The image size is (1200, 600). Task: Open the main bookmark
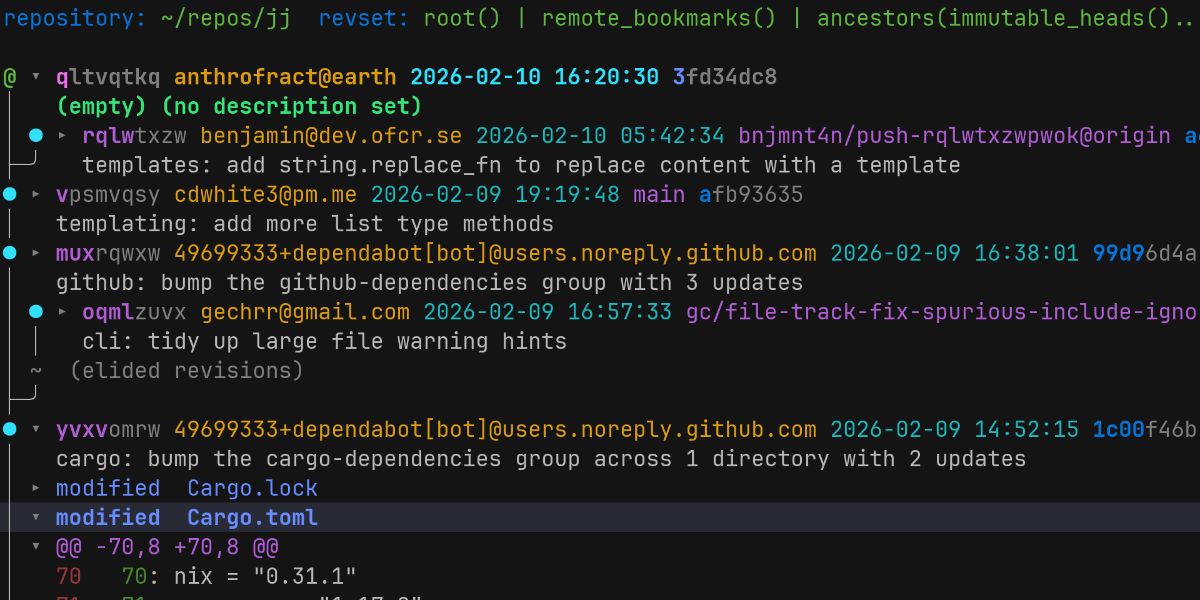click(660, 194)
